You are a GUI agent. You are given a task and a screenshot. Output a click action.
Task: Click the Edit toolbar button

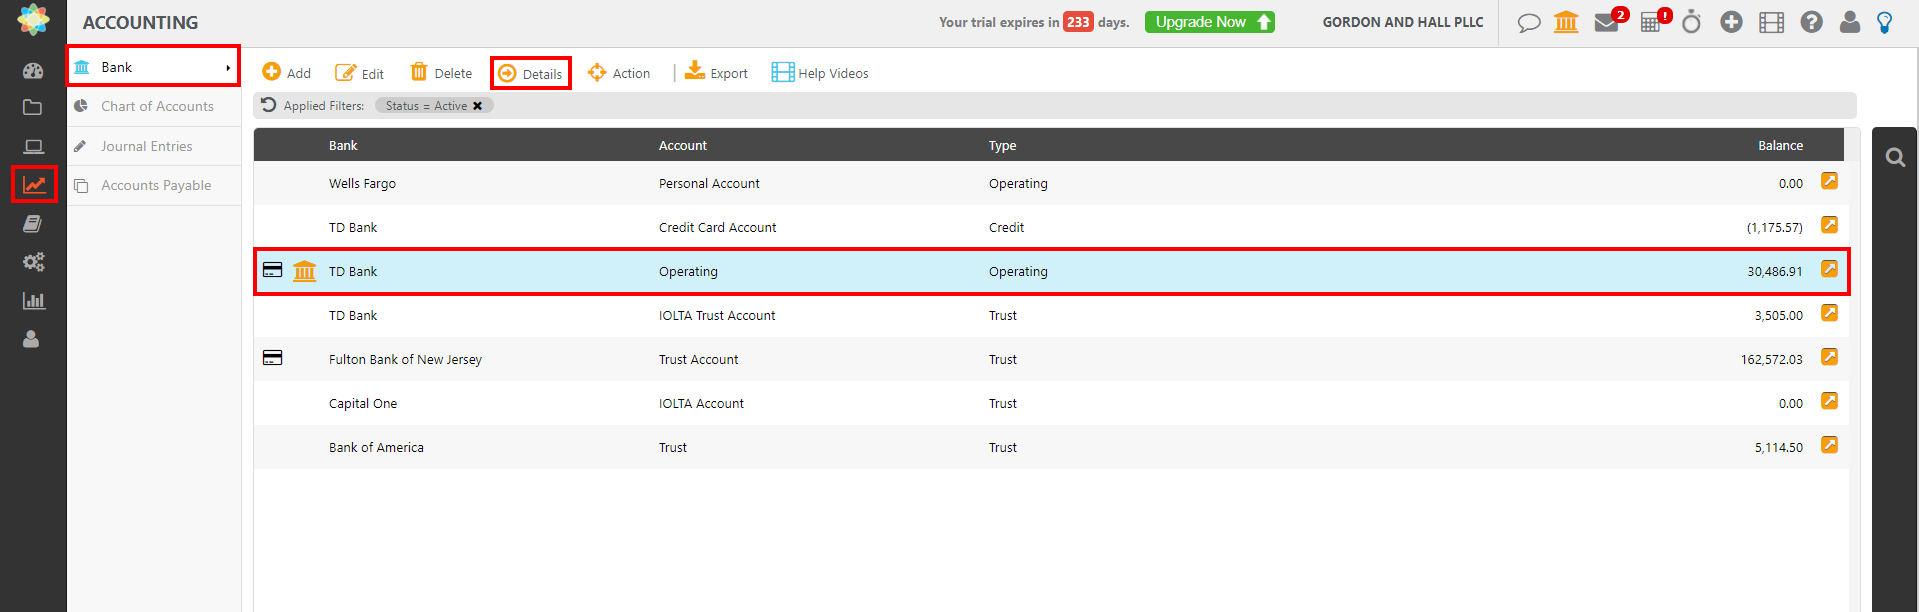pyautogui.click(x=359, y=73)
